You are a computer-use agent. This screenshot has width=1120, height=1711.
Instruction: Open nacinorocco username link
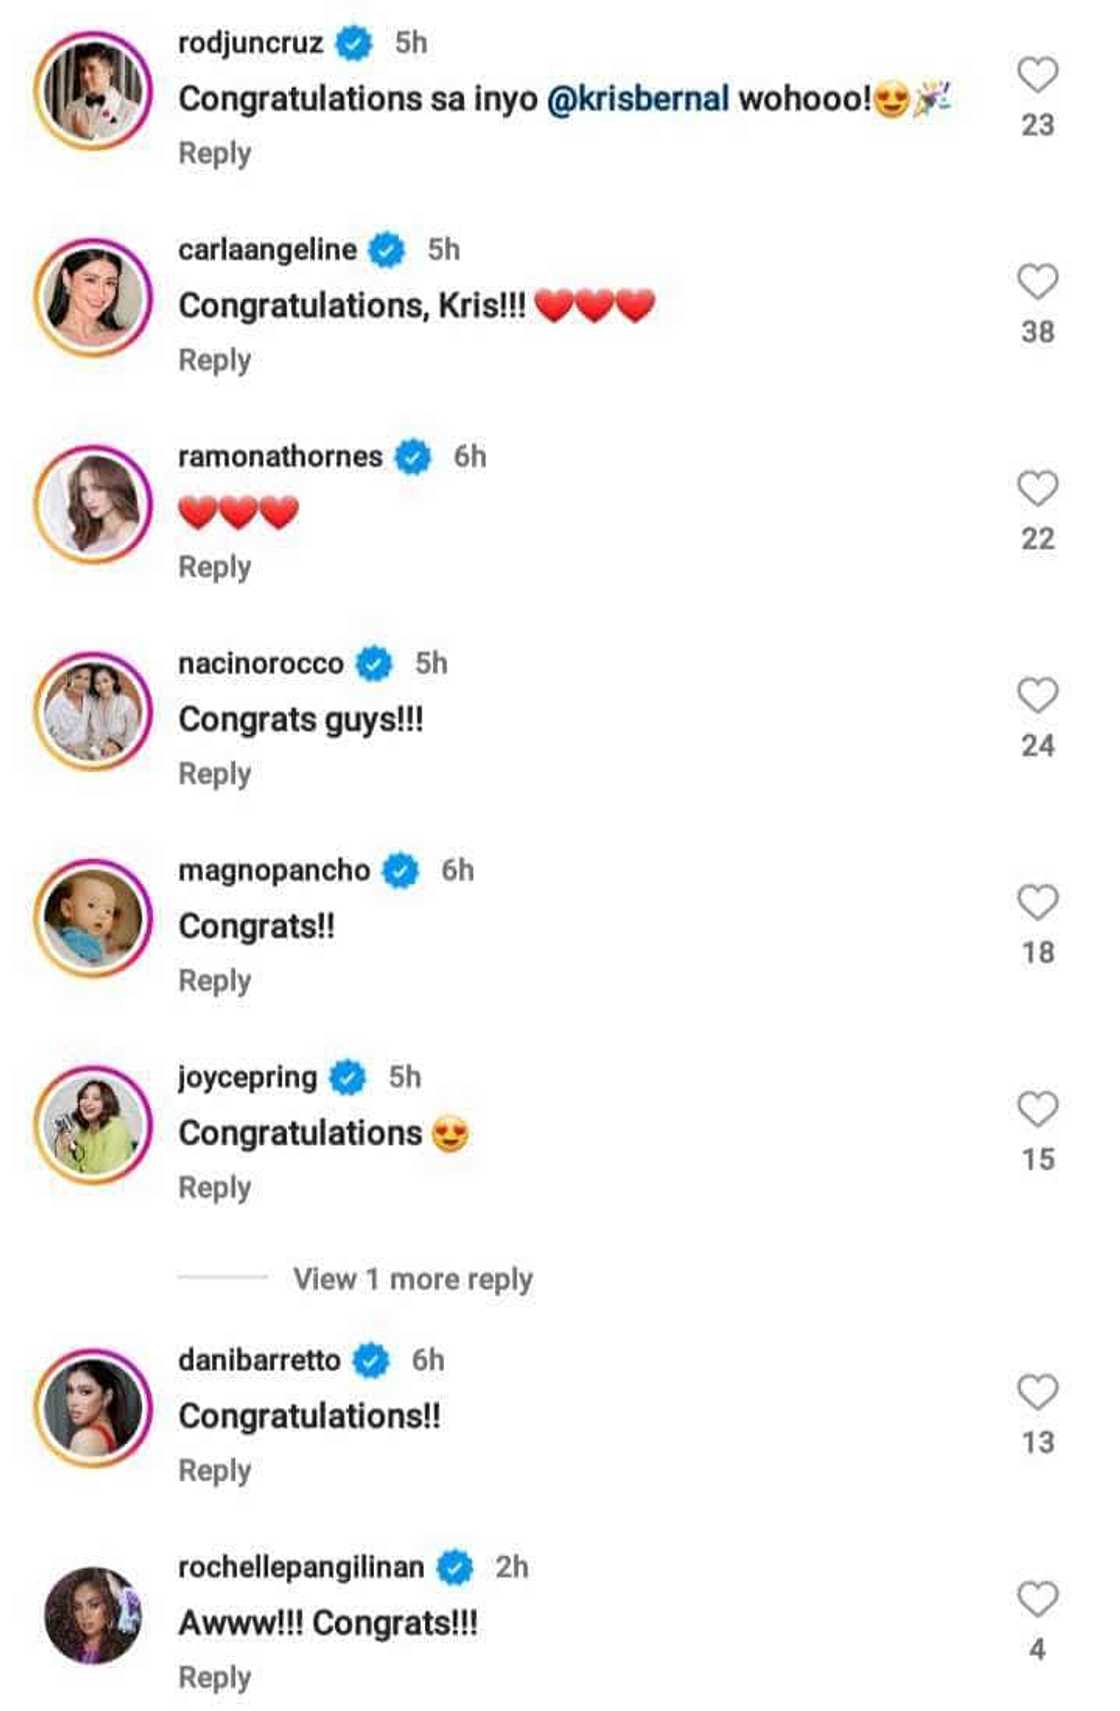point(260,663)
